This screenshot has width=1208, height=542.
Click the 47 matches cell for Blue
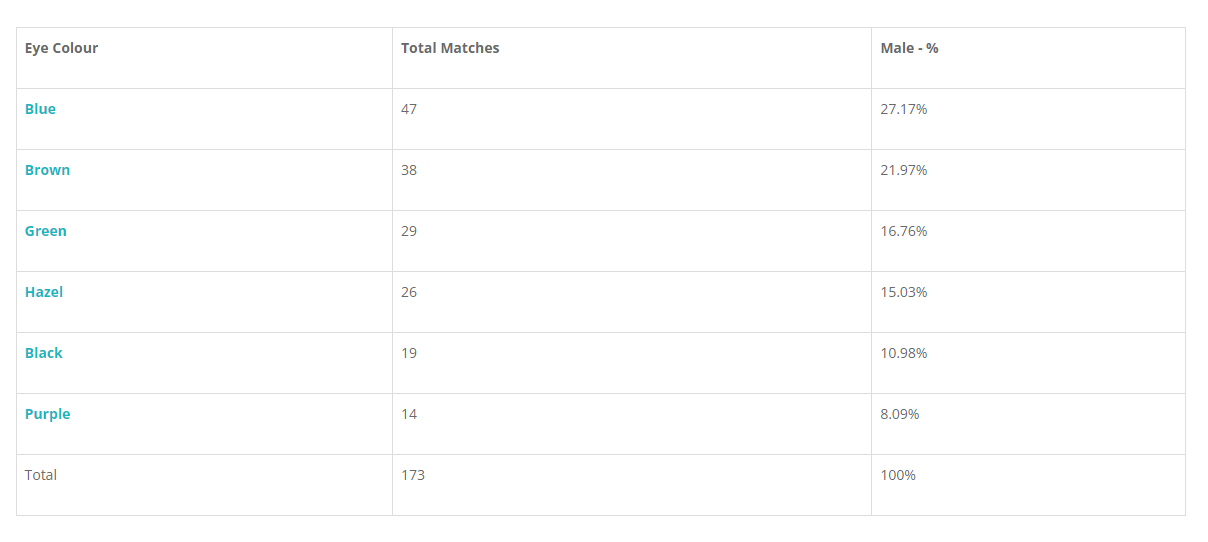(x=409, y=109)
